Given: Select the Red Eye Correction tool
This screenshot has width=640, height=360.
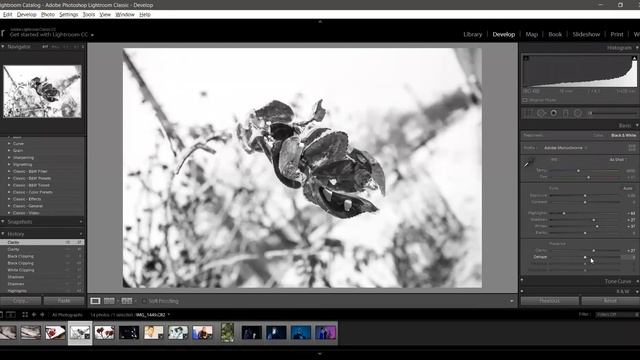Looking at the screenshot, I should [x=553, y=113].
